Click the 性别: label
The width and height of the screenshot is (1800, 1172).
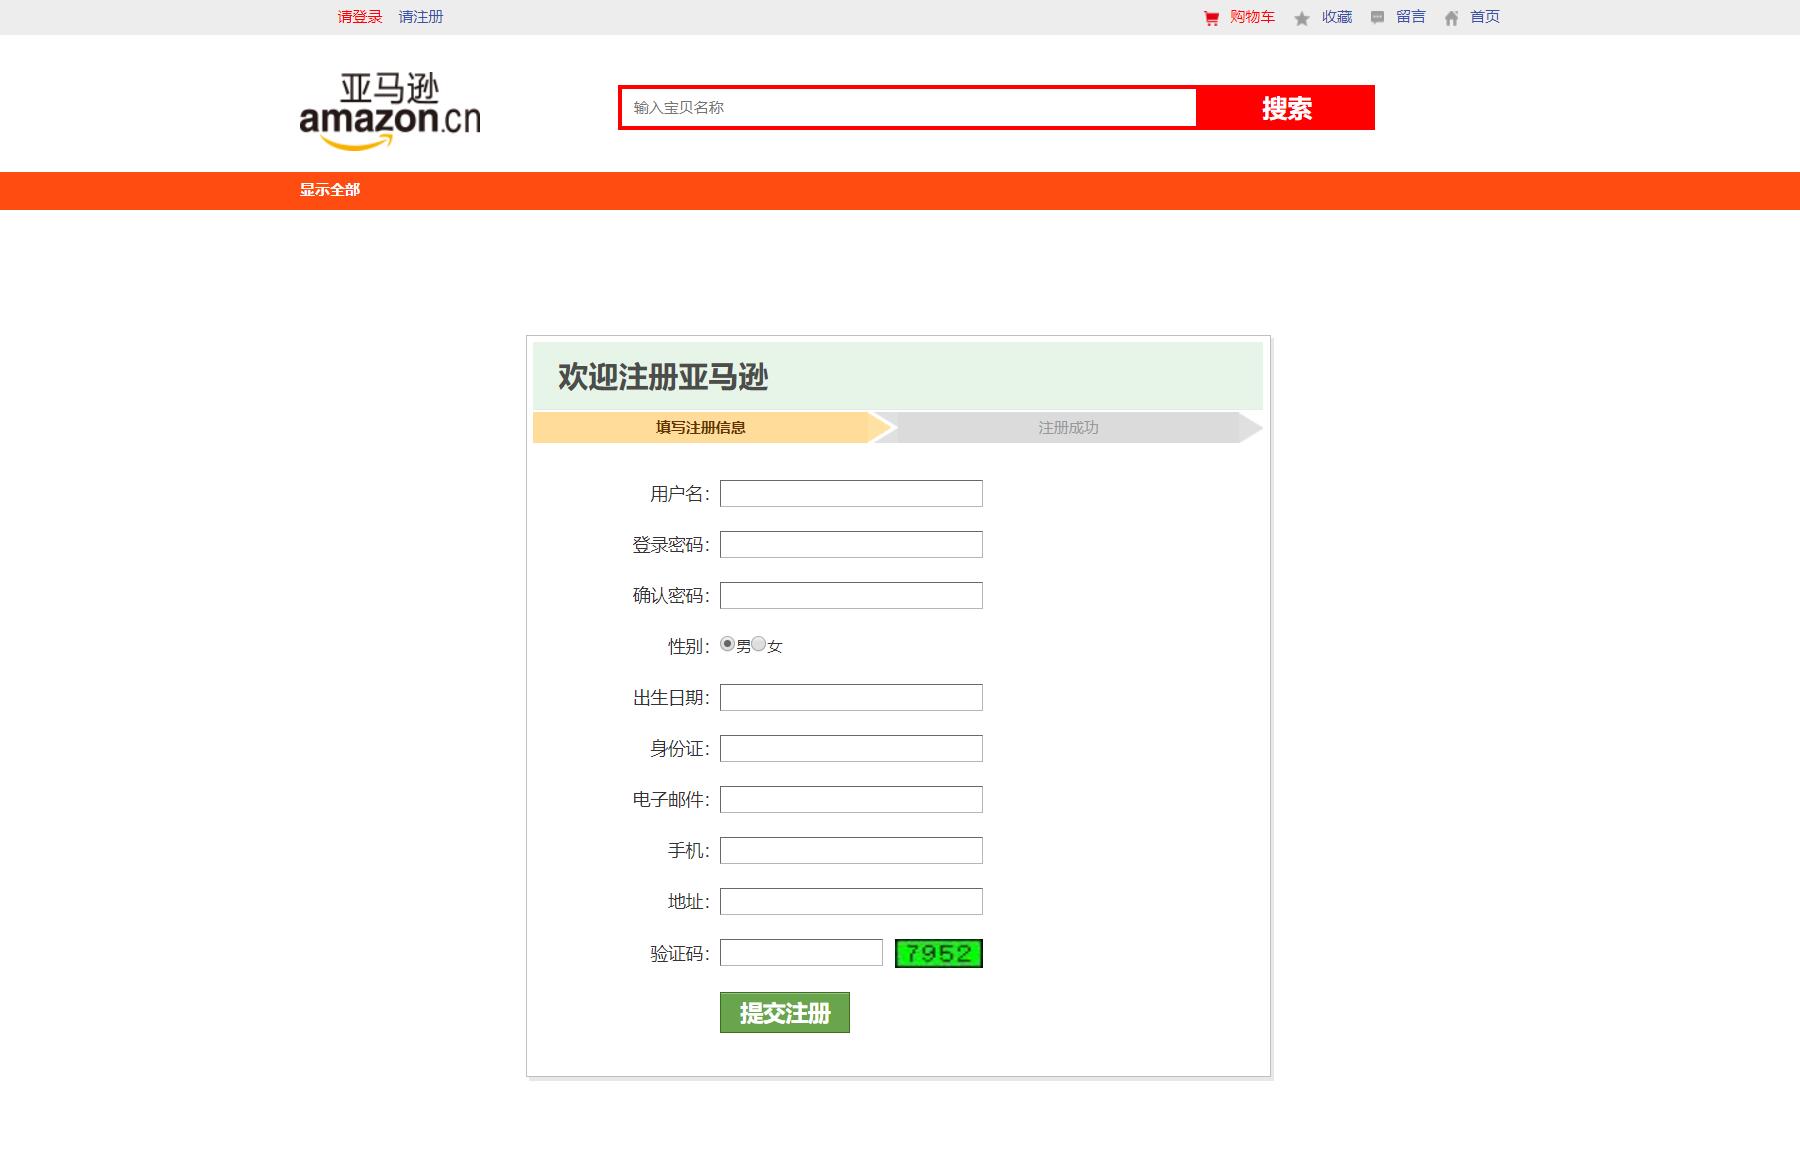pyautogui.click(x=689, y=647)
